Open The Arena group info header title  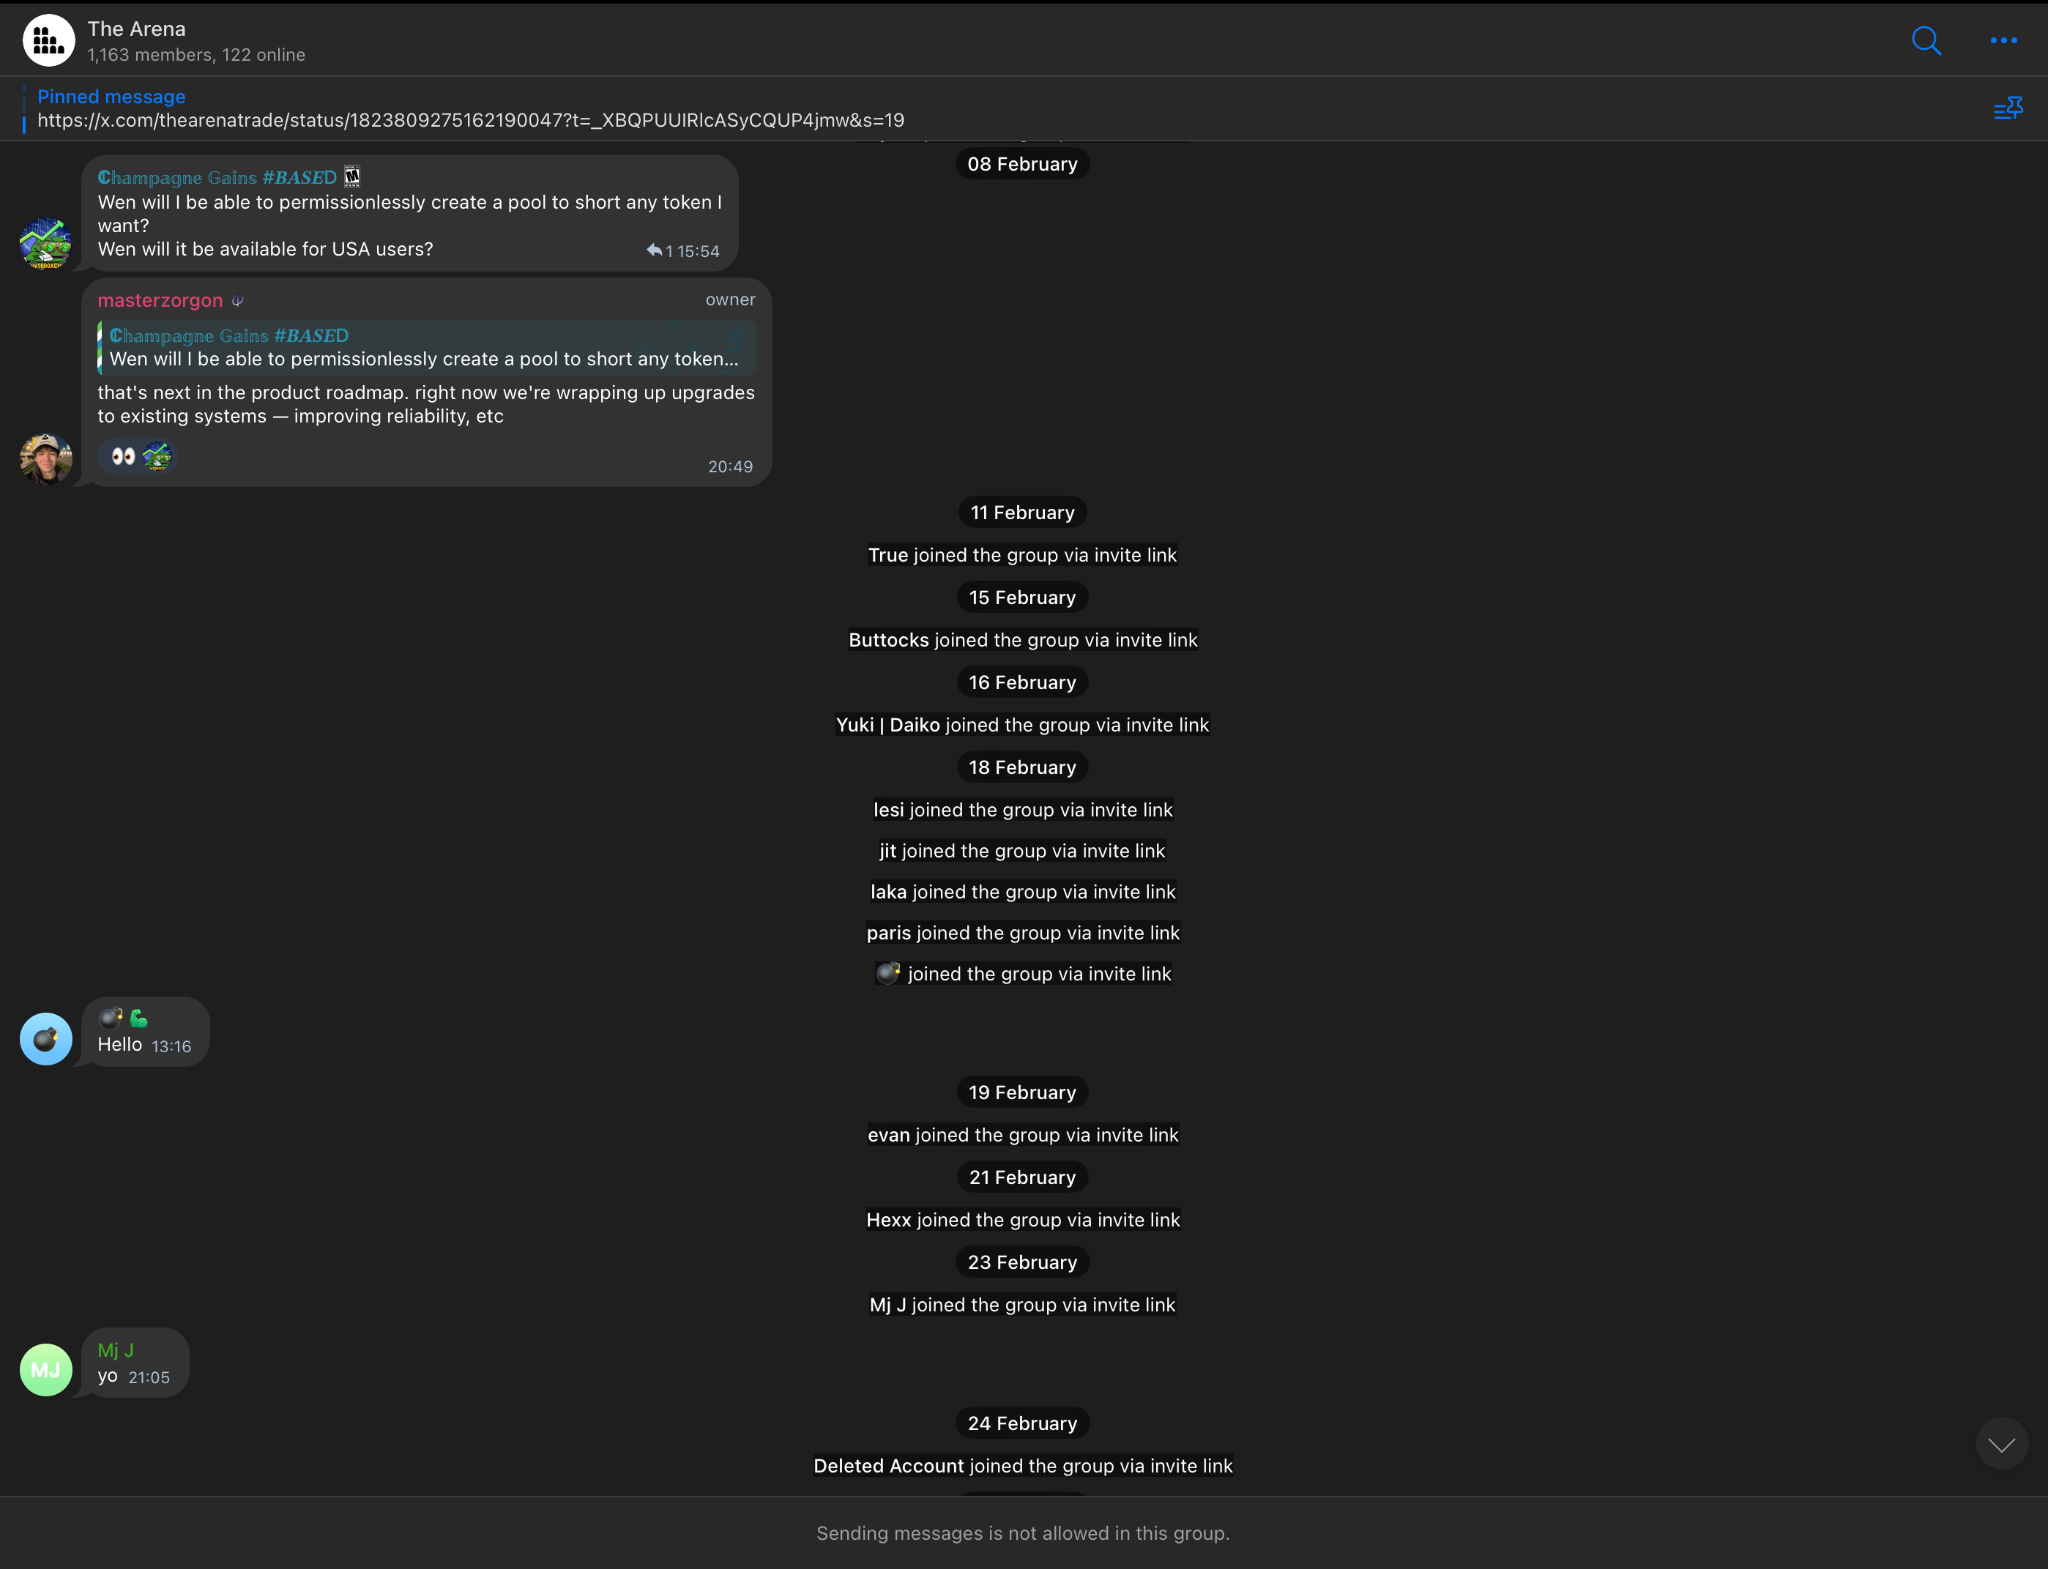(x=136, y=29)
